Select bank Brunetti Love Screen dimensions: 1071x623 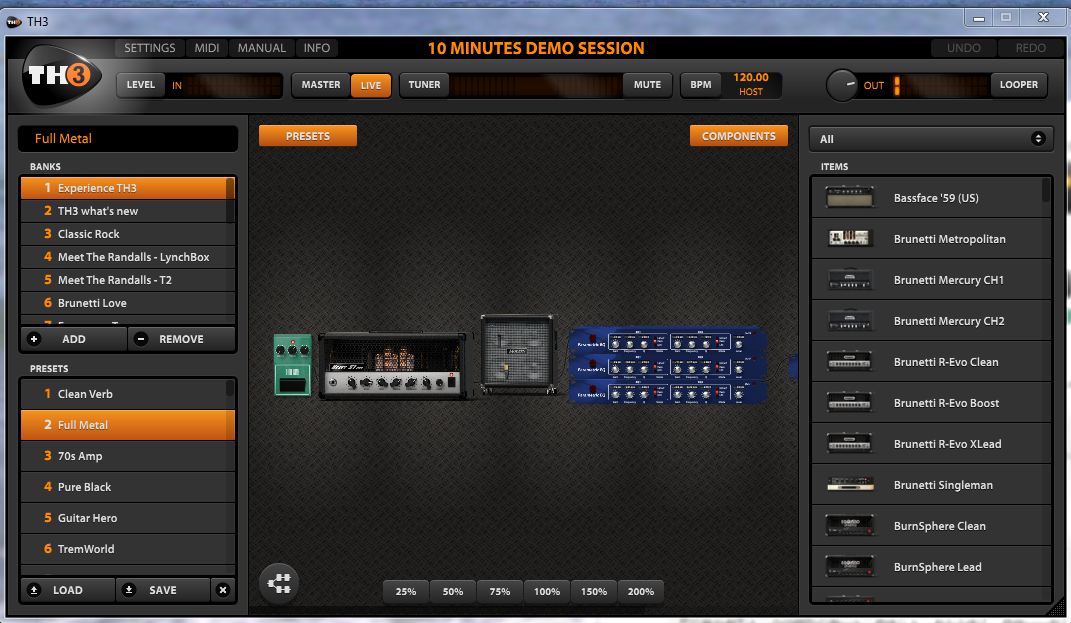(127, 303)
